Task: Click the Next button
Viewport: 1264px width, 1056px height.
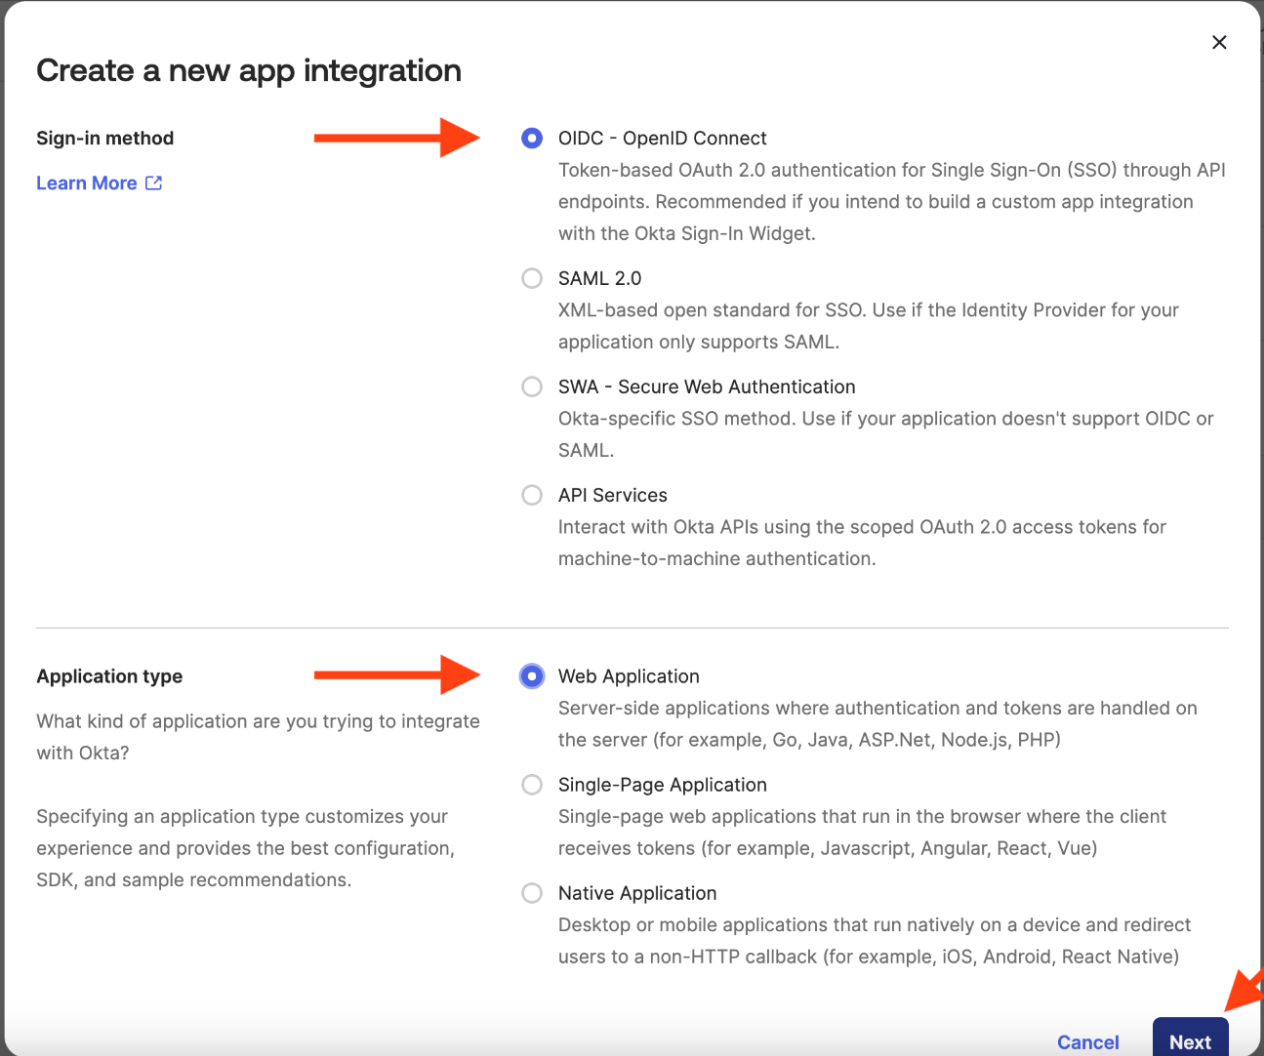Action: tap(1189, 1040)
